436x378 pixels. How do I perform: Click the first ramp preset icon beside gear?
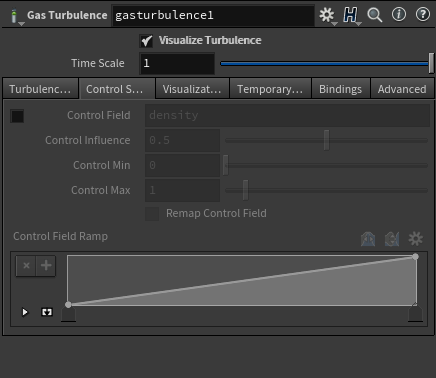pos(368,239)
